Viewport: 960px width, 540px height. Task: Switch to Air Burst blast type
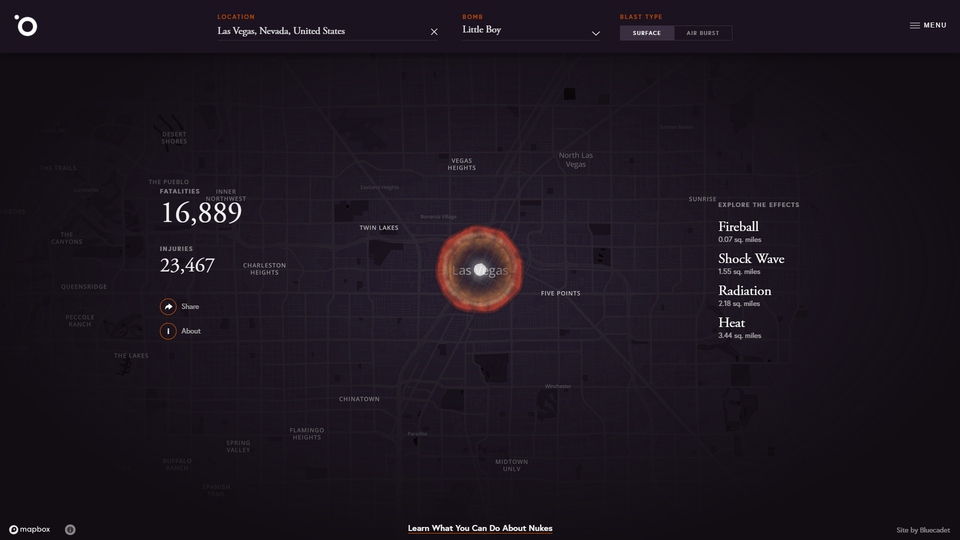point(703,33)
